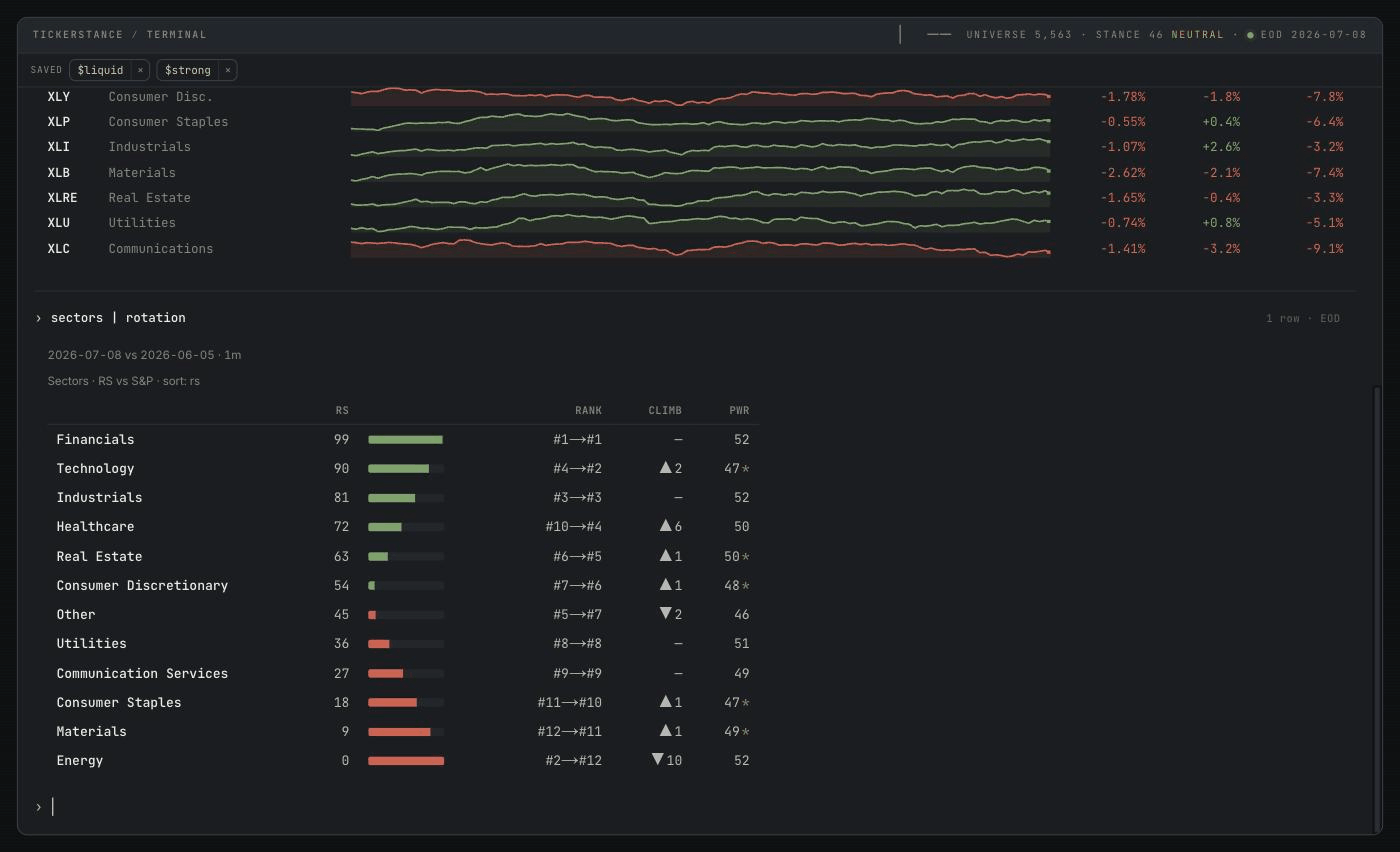Click the XLU +0.8% value

[x=1221, y=223]
